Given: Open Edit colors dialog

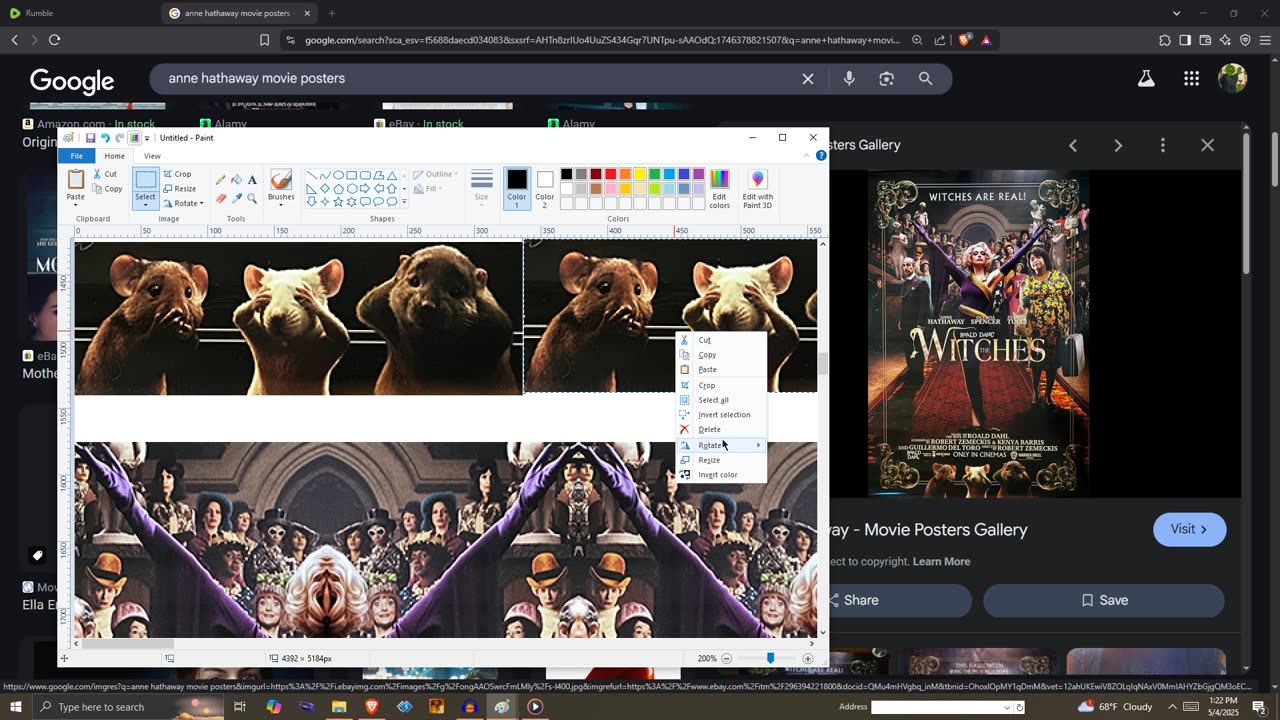Looking at the screenshot, I should 719,189.
